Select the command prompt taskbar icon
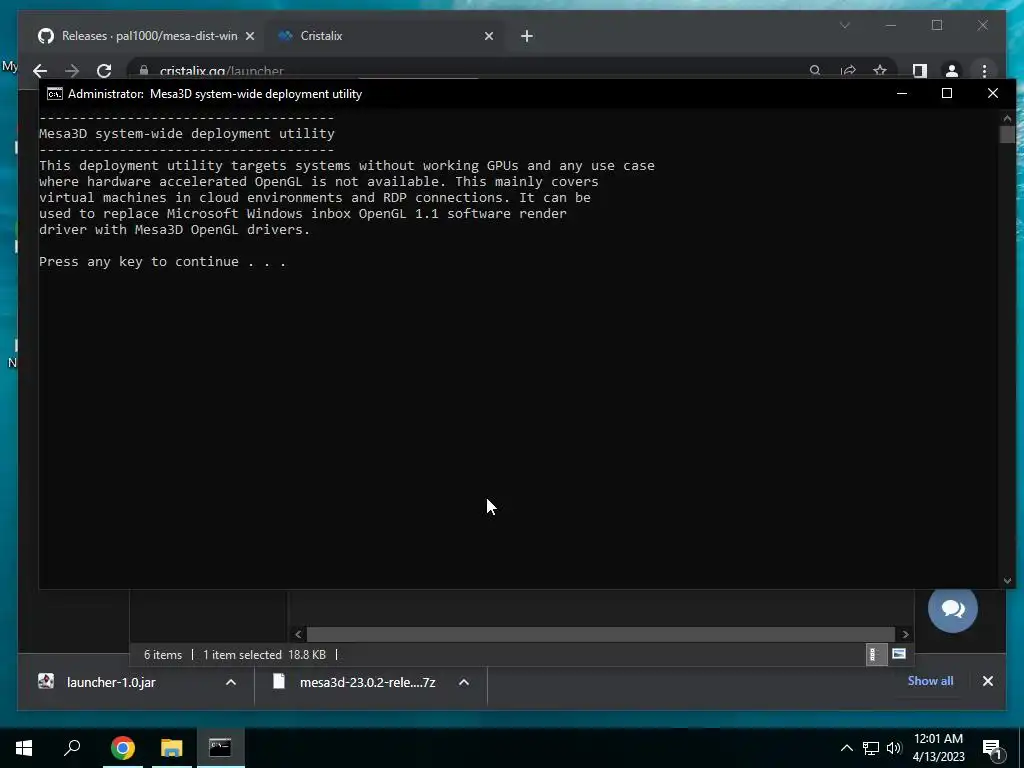Screen dimensions: 1024x768 220,748
